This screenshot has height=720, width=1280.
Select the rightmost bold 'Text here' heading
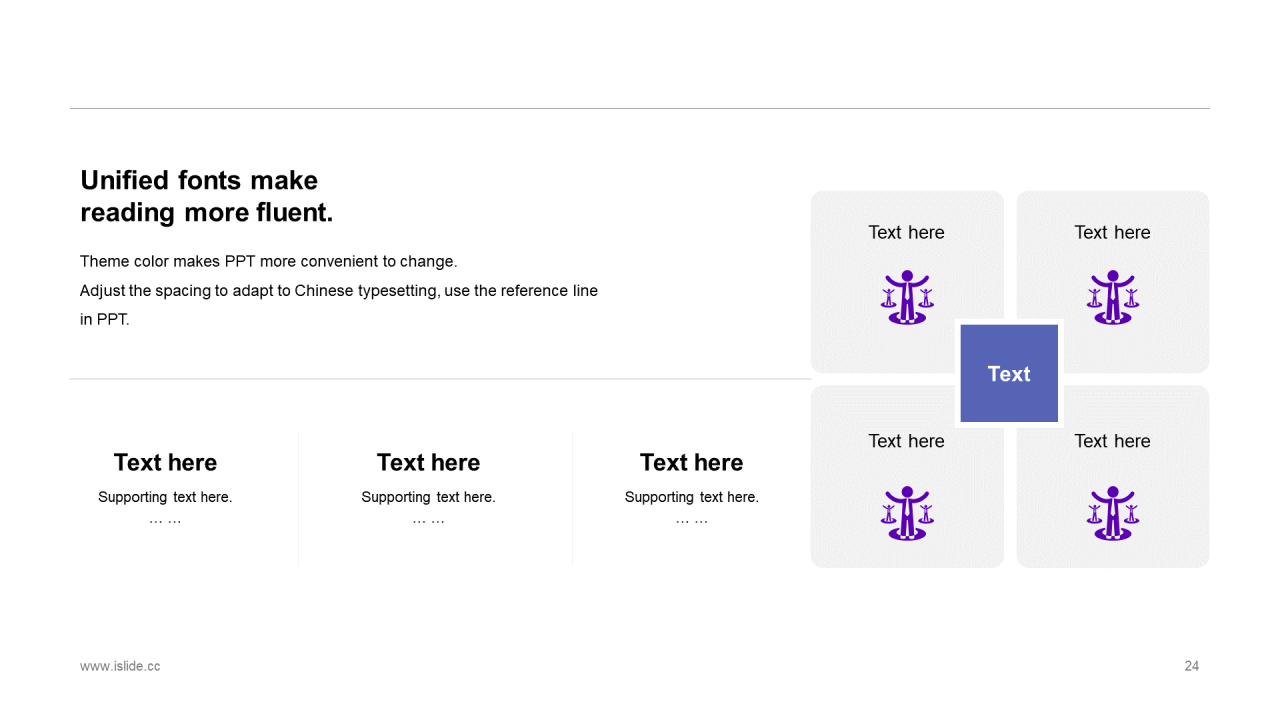691,462
